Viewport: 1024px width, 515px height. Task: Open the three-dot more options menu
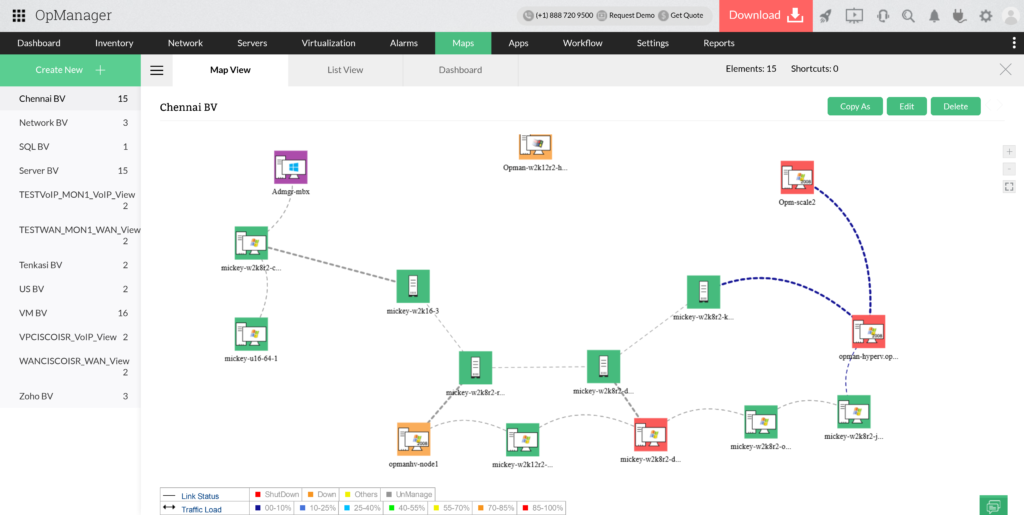tap(1014, 43)
